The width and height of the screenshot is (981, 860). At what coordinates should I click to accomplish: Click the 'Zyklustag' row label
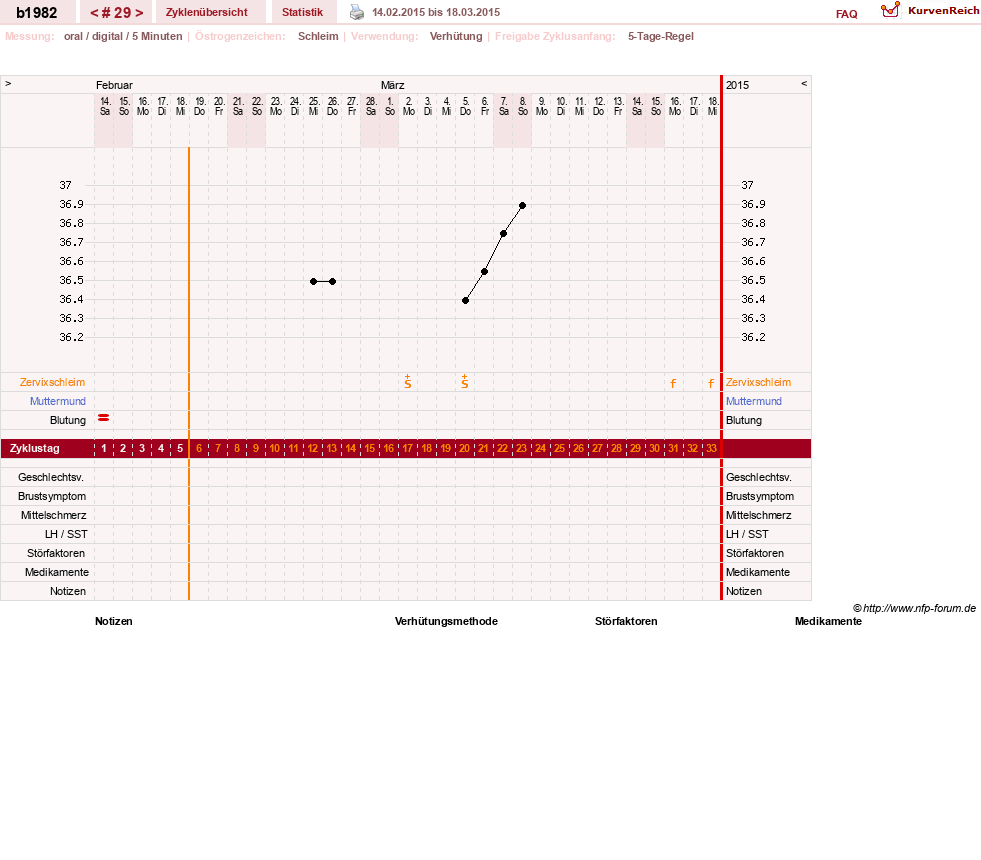pos(35,448)
